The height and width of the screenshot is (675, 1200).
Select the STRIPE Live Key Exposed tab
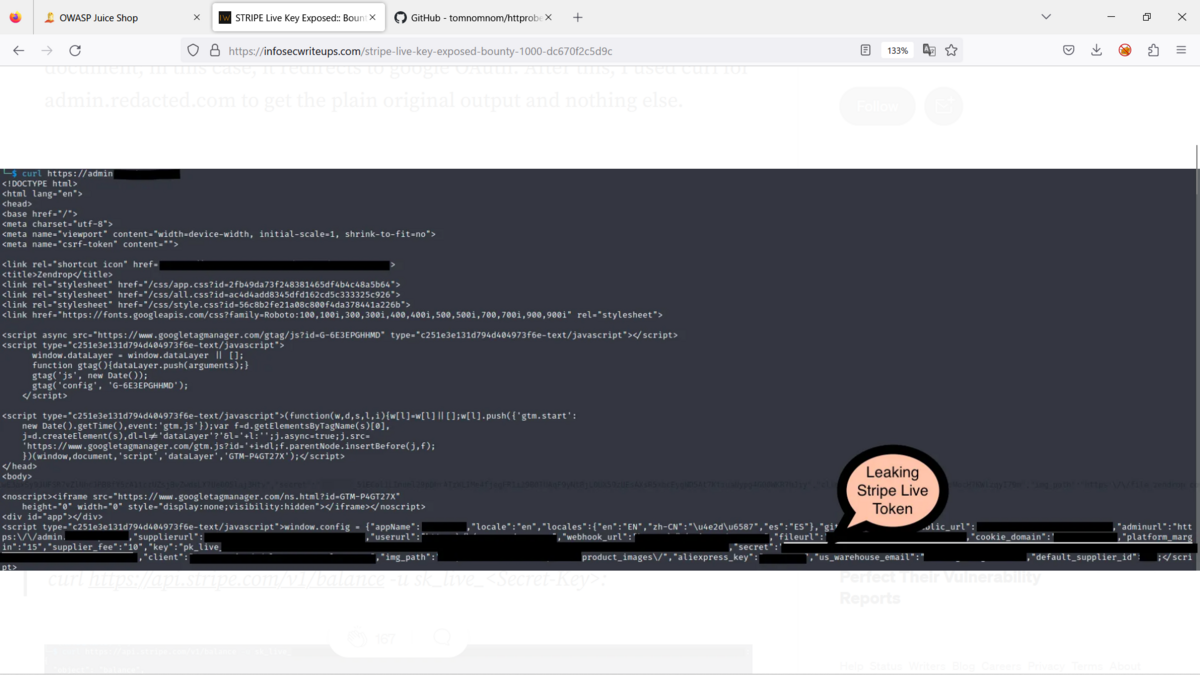(x=297, y=17)
